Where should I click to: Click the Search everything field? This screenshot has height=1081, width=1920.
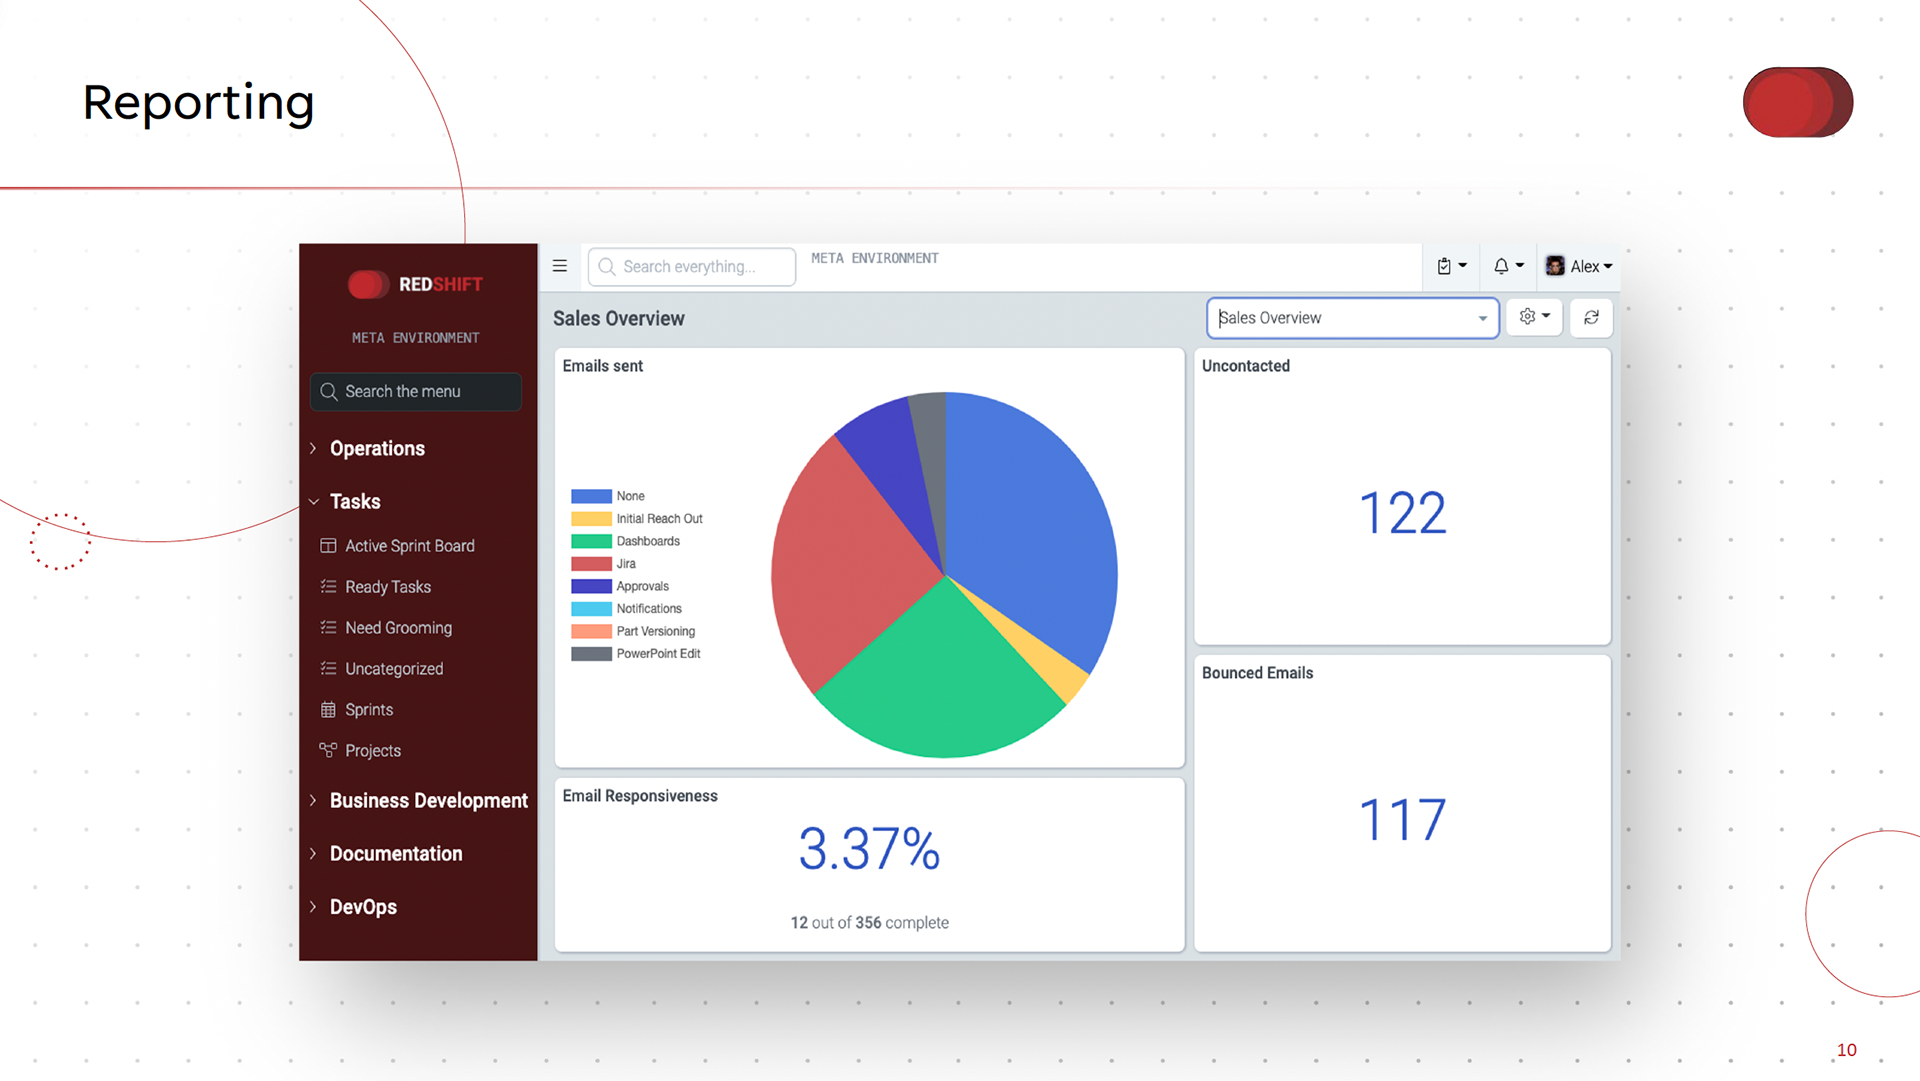click(x=690, y=267)
